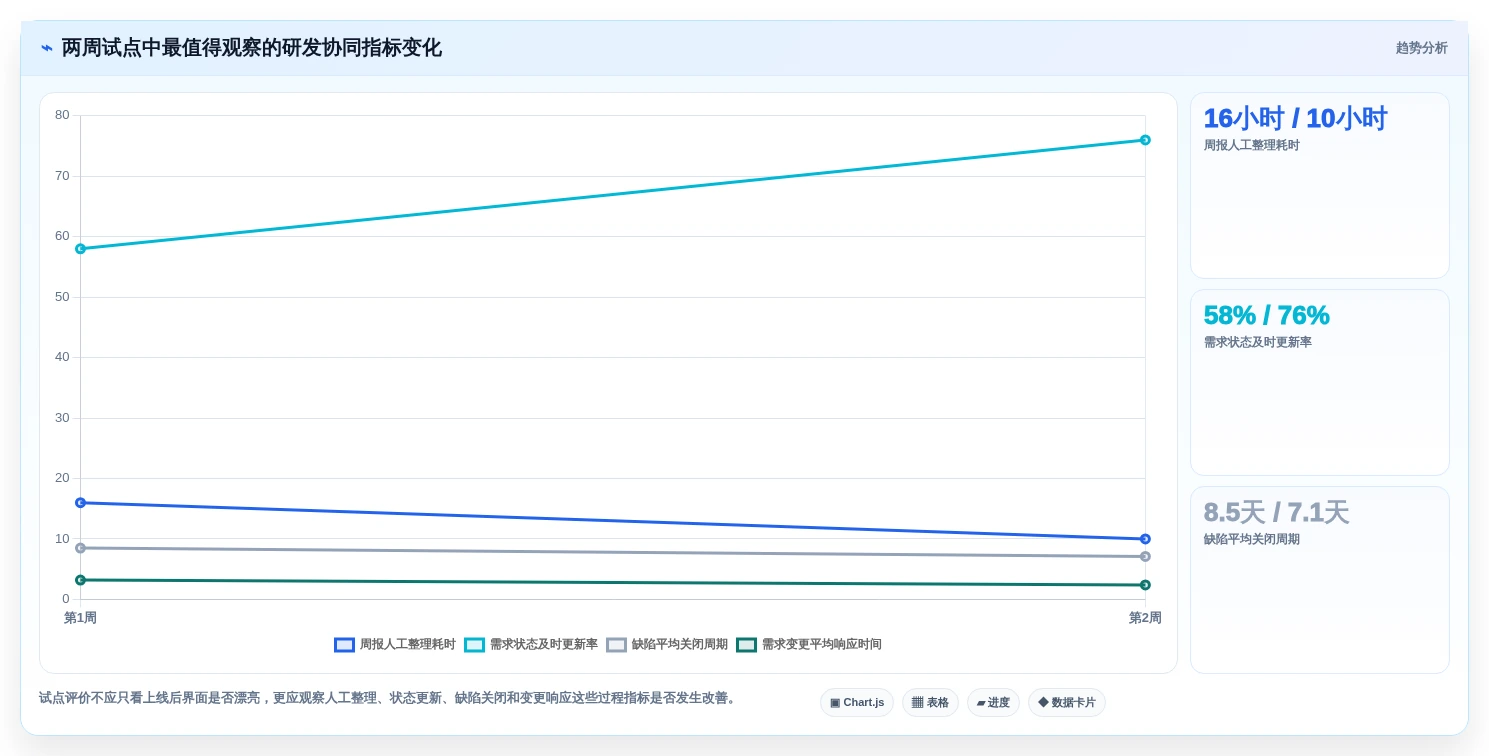This screenshot has height=756, width=1489.
Task: Toggle 周报人工整理耗时 legend swatch
Action: click(x=344, y=645)
